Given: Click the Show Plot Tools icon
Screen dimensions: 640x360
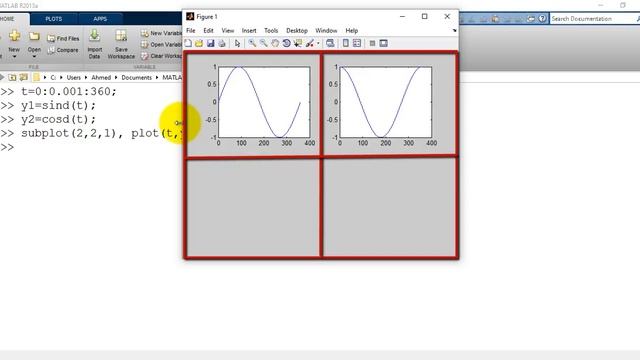Looking at the screenshot, I should pos(383,43).
